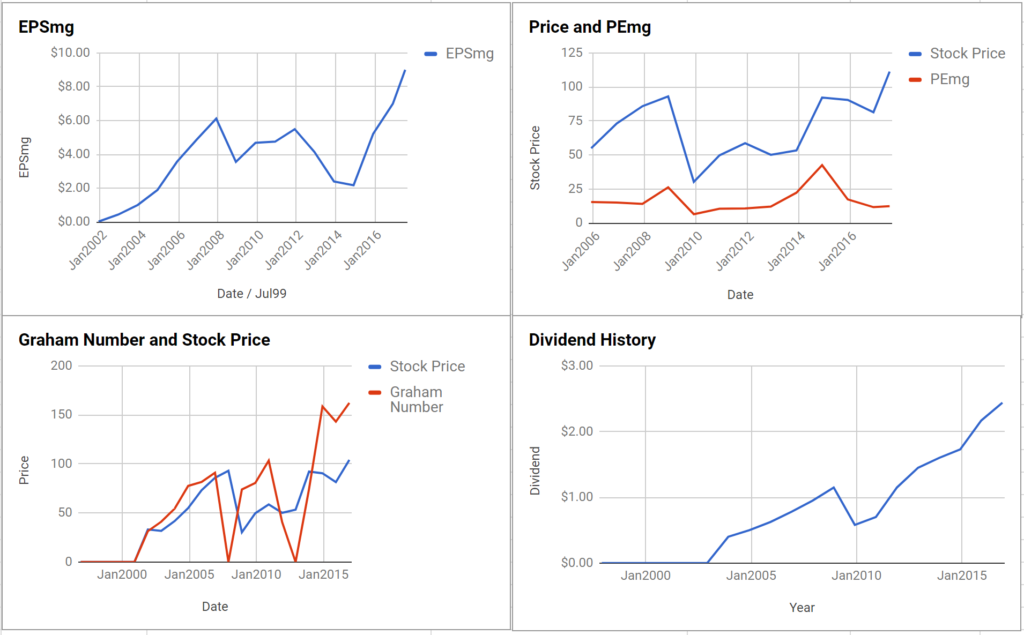Click the $3.00 label on Dividend axis
Viewport: 1024px width, 635px height.
[x=577, y=366]
